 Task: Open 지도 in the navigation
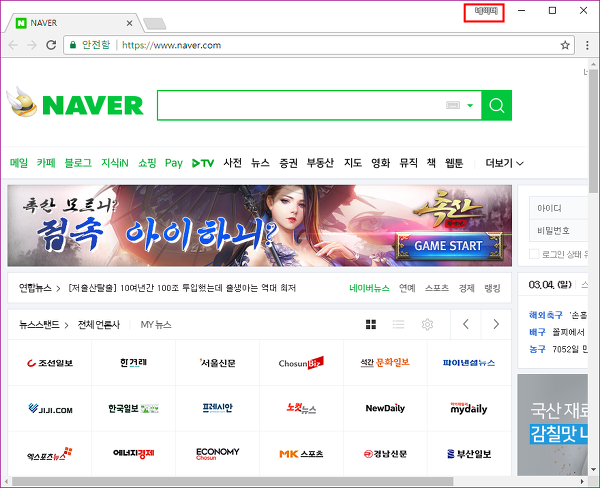pos(352,163)
